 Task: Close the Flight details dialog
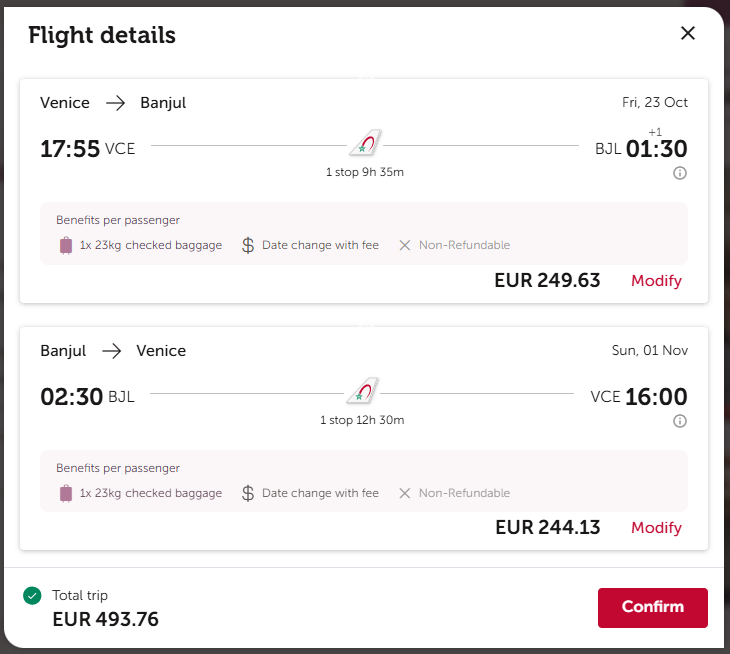click(x=688, y=33)
